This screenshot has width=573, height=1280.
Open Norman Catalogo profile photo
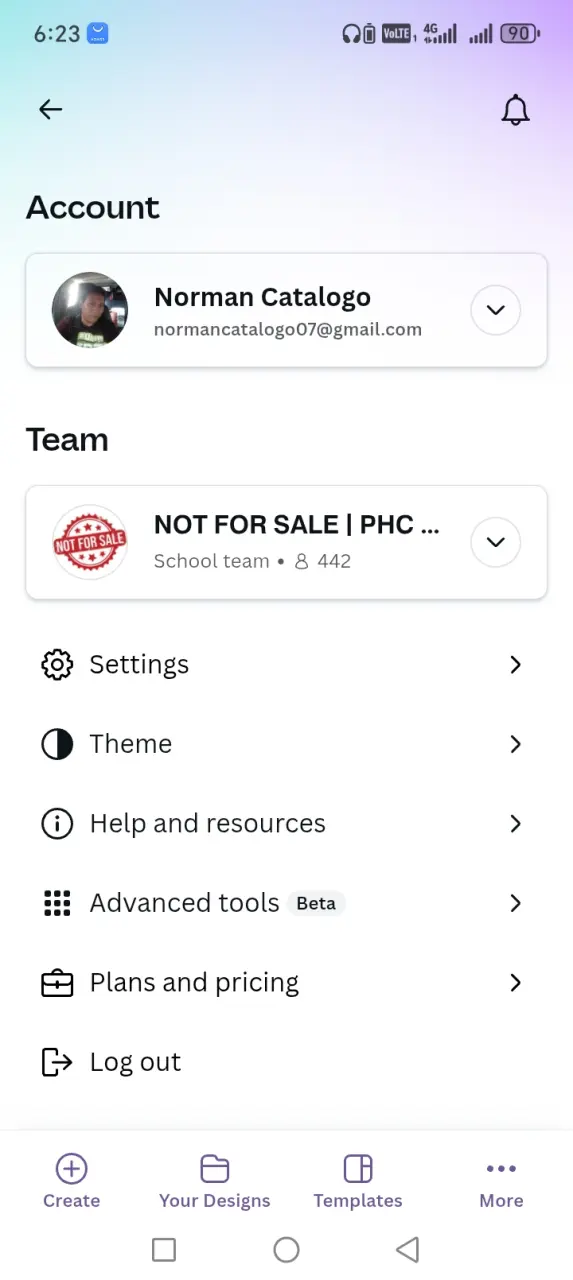[90, 310]
